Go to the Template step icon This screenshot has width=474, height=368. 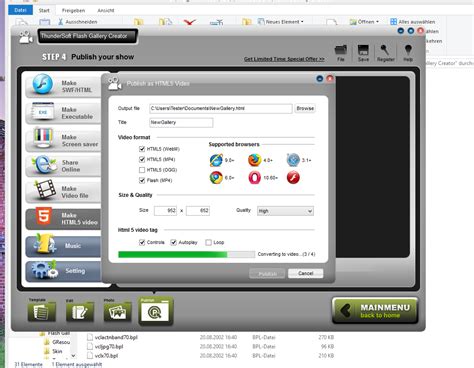(42, 311)
